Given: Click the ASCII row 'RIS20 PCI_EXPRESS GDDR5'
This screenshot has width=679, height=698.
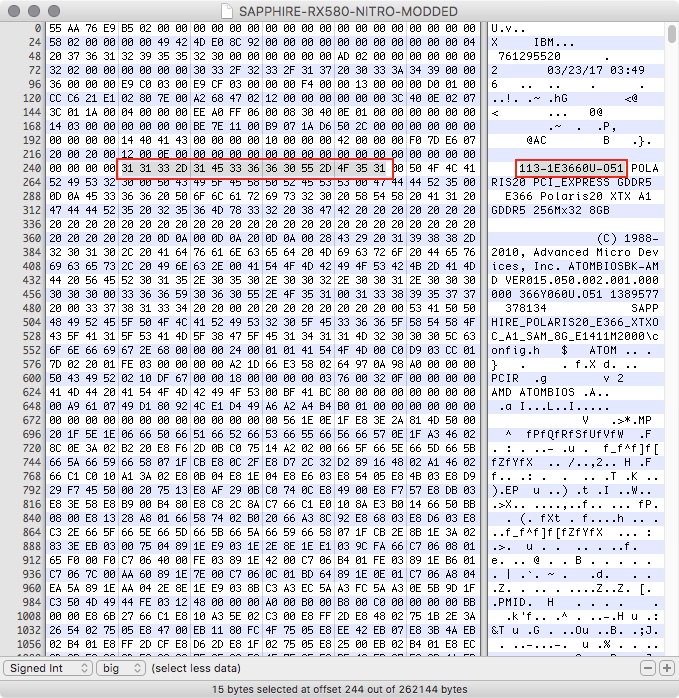Looking at the screenshot, I should 571,183.
